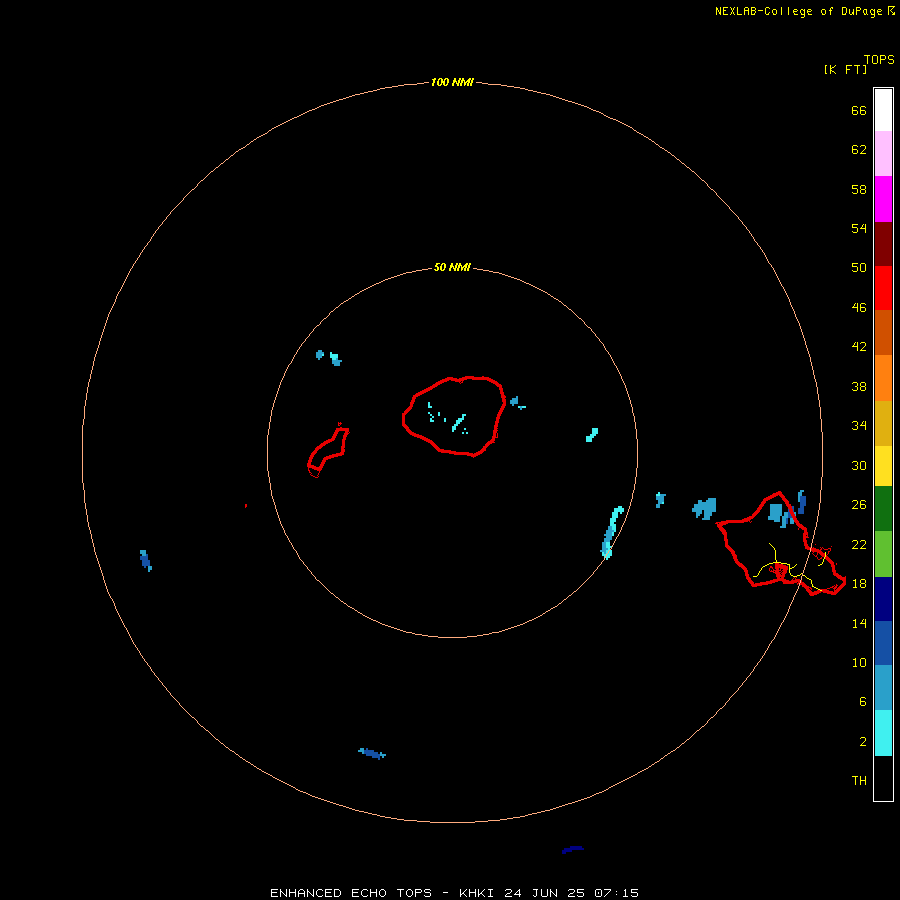
Task: Click the "10" legend label
Action: pos(859,663)
